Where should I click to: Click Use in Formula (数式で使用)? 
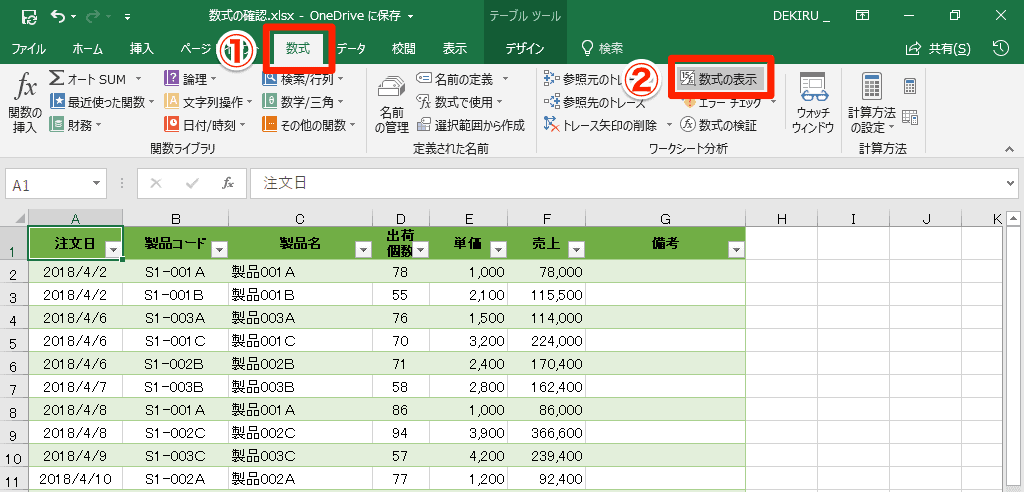pos(460,102)
